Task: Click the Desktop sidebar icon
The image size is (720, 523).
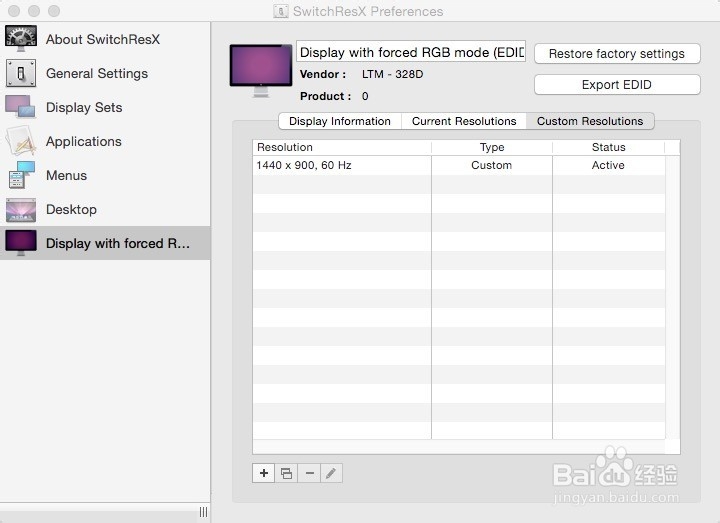Action: [21, 209]
